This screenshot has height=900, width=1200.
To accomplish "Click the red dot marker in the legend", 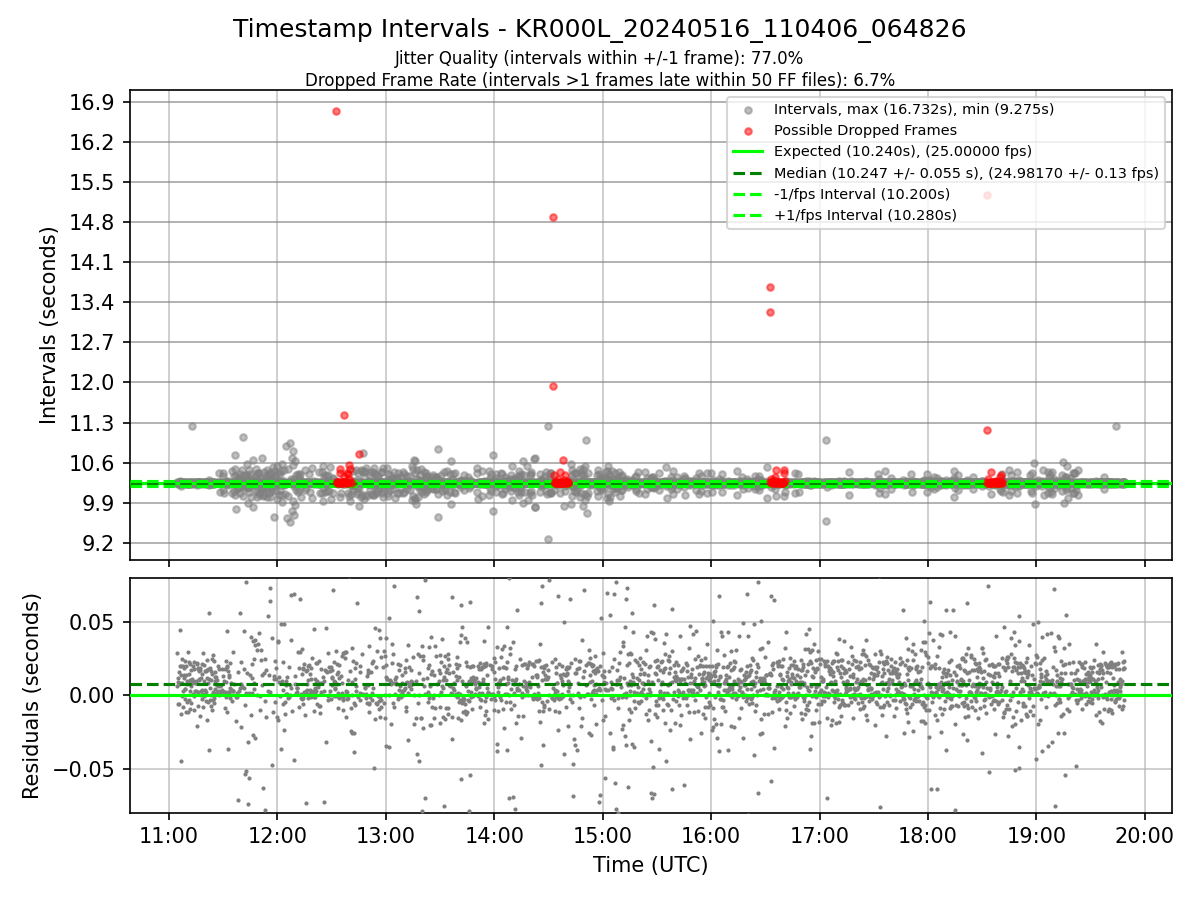I will 750,130.
